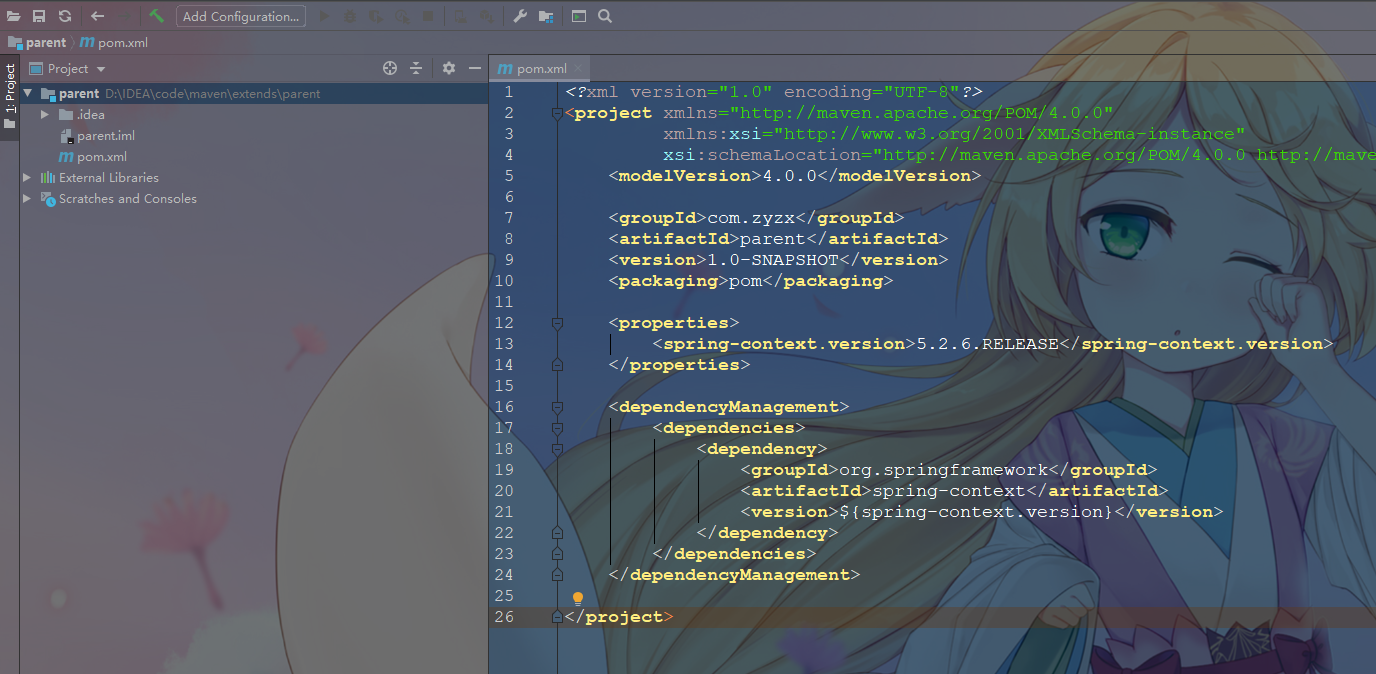The height and width of the screenshot is (674, 1376).
Task: Click the text 1.0-SNAPSHOT in version
Action: (x=773, y=260)
